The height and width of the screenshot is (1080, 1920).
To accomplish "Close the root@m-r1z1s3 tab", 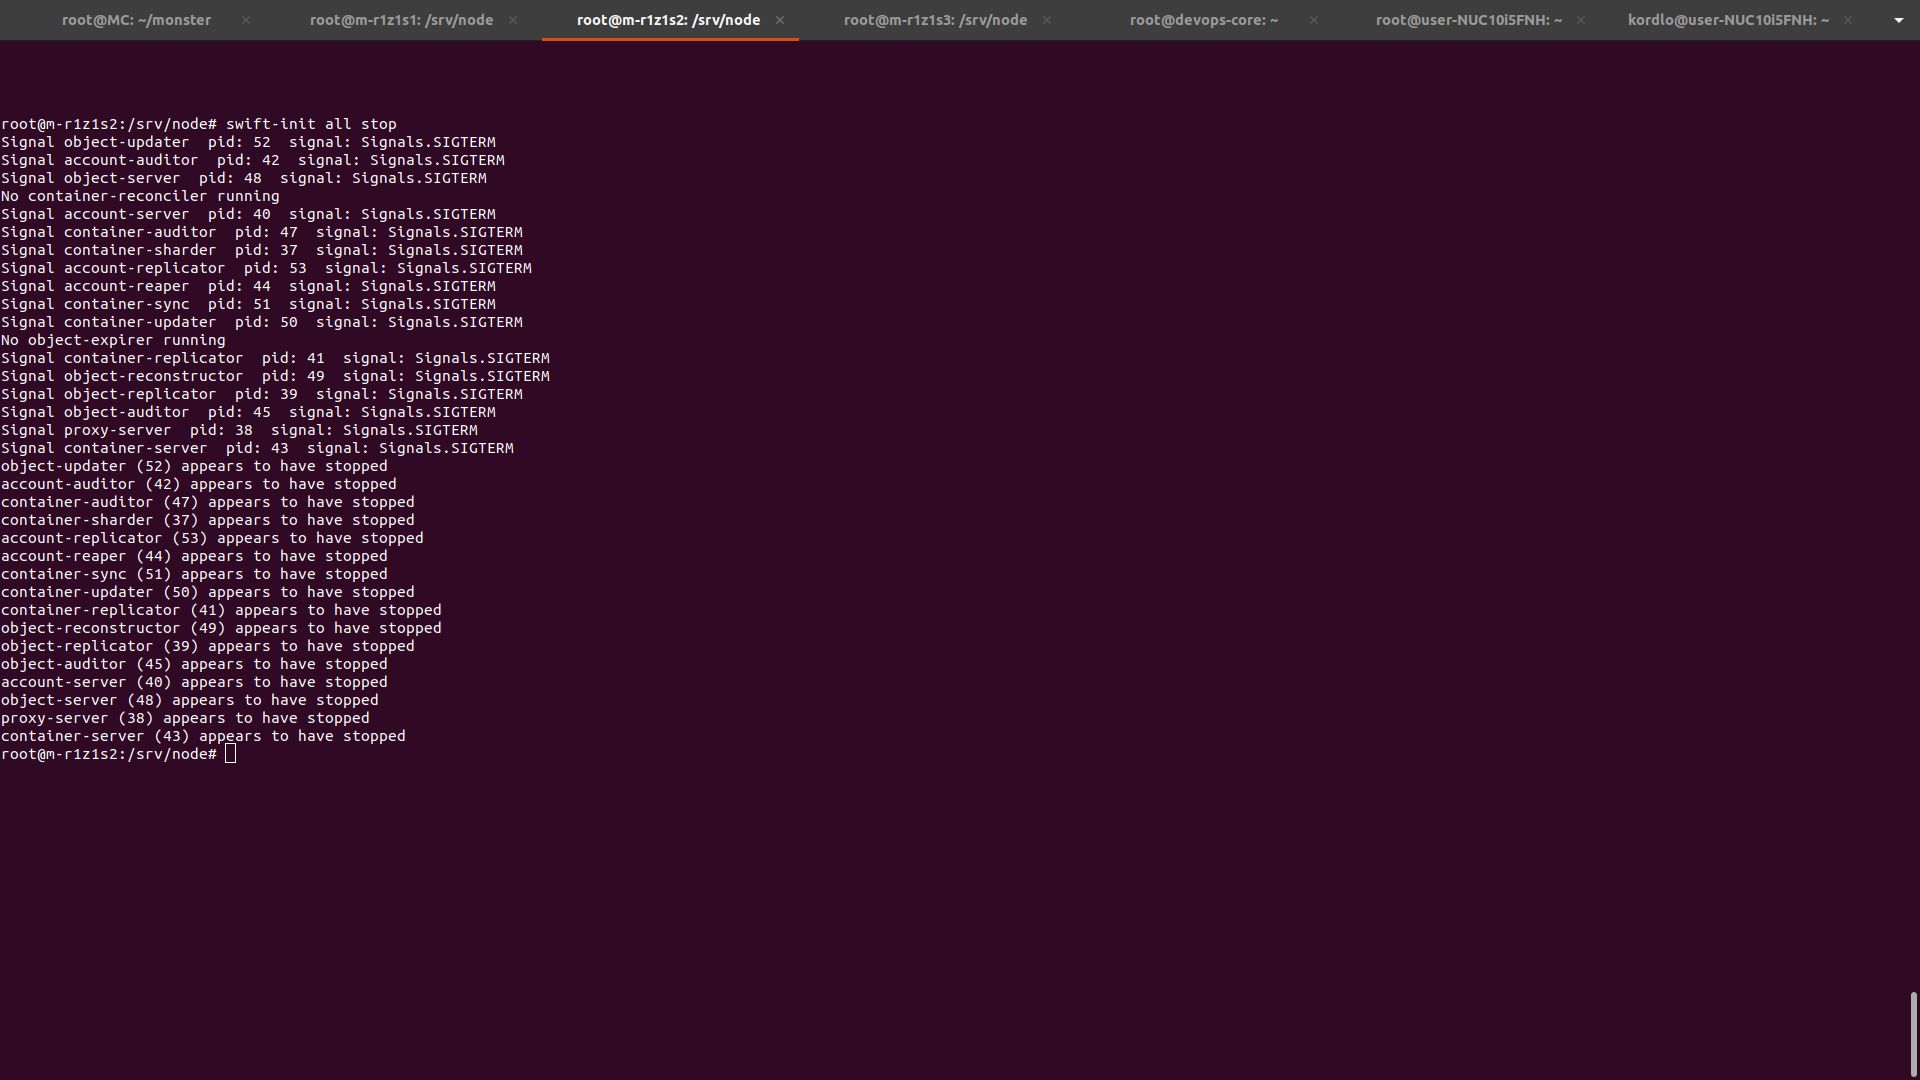I will click(1047, 20).
